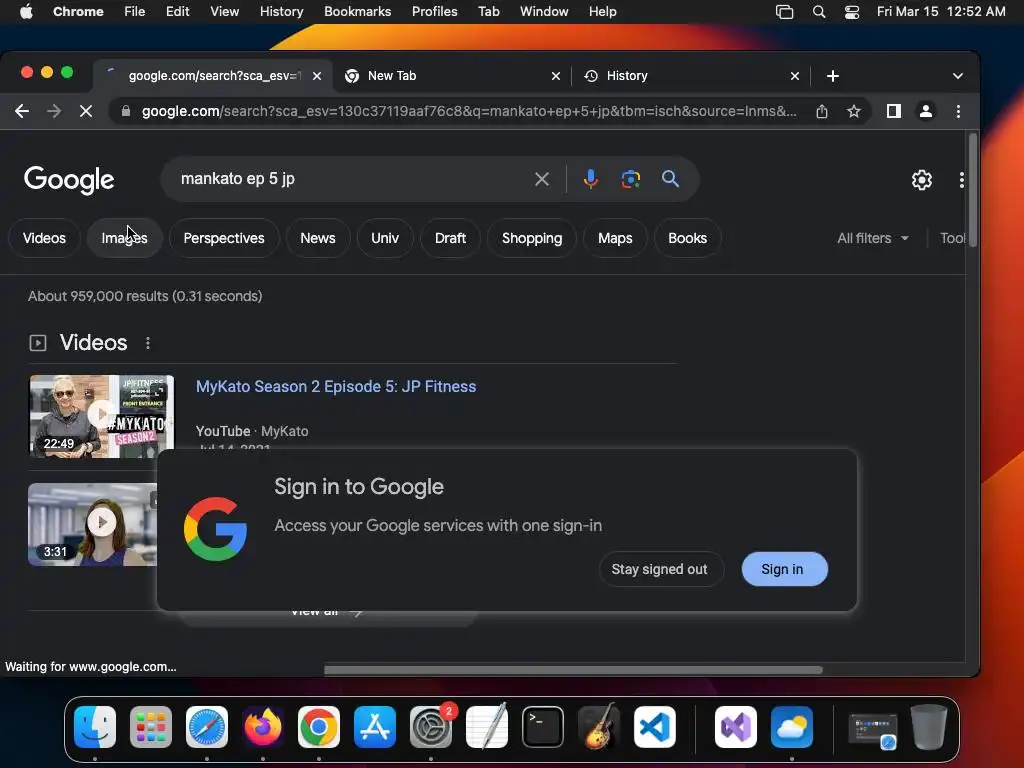
Task: Open the File menu
Action: tap(135, 12)
